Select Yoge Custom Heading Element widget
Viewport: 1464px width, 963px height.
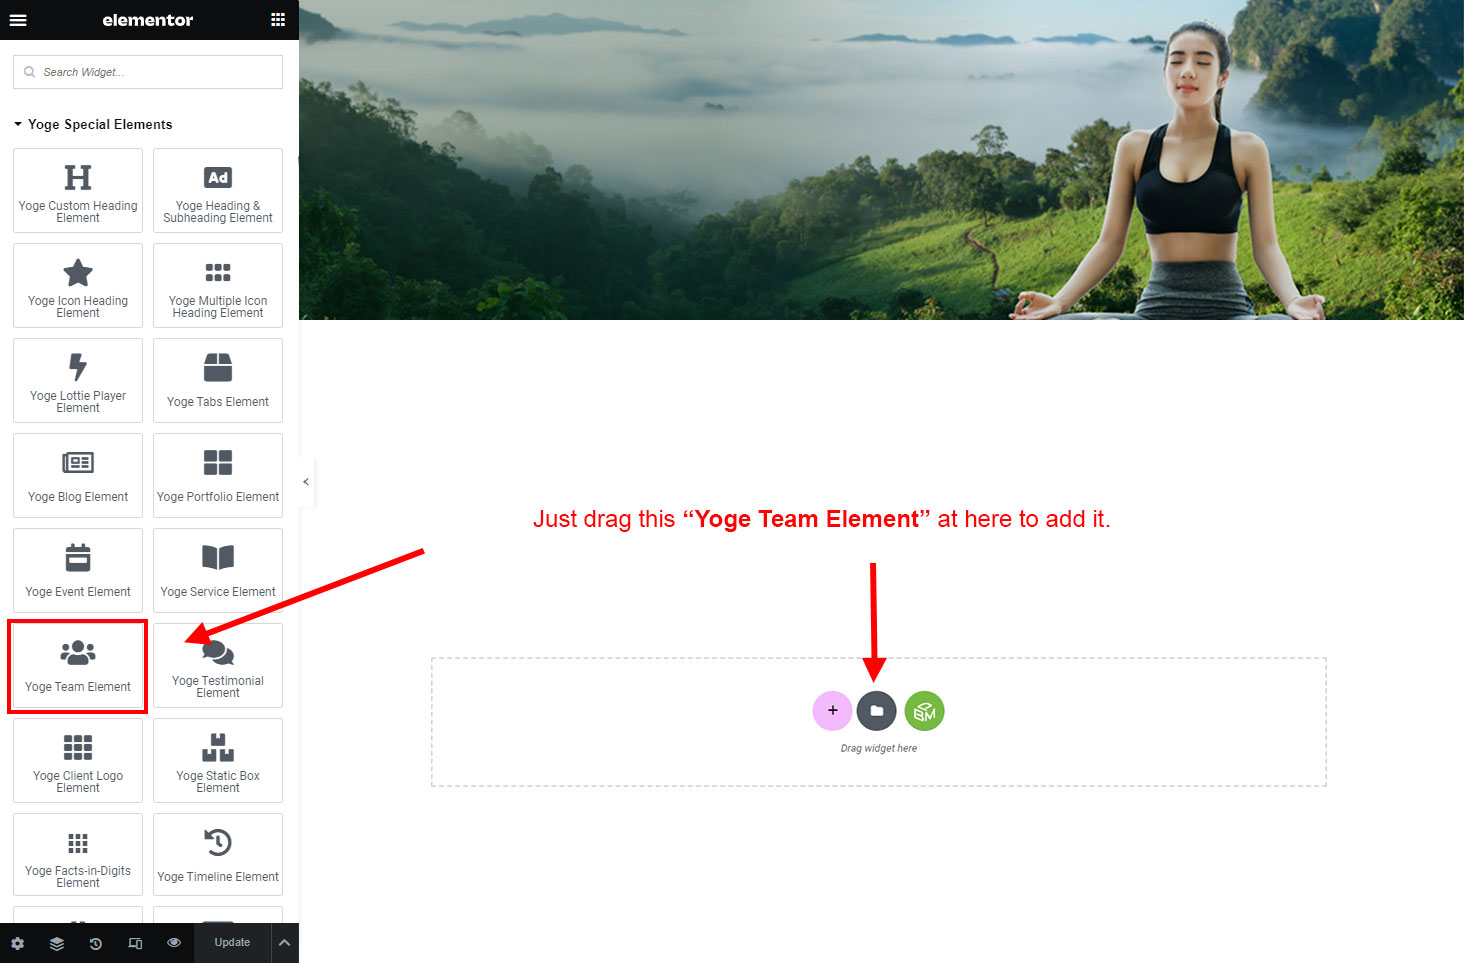tap(78, 191)
